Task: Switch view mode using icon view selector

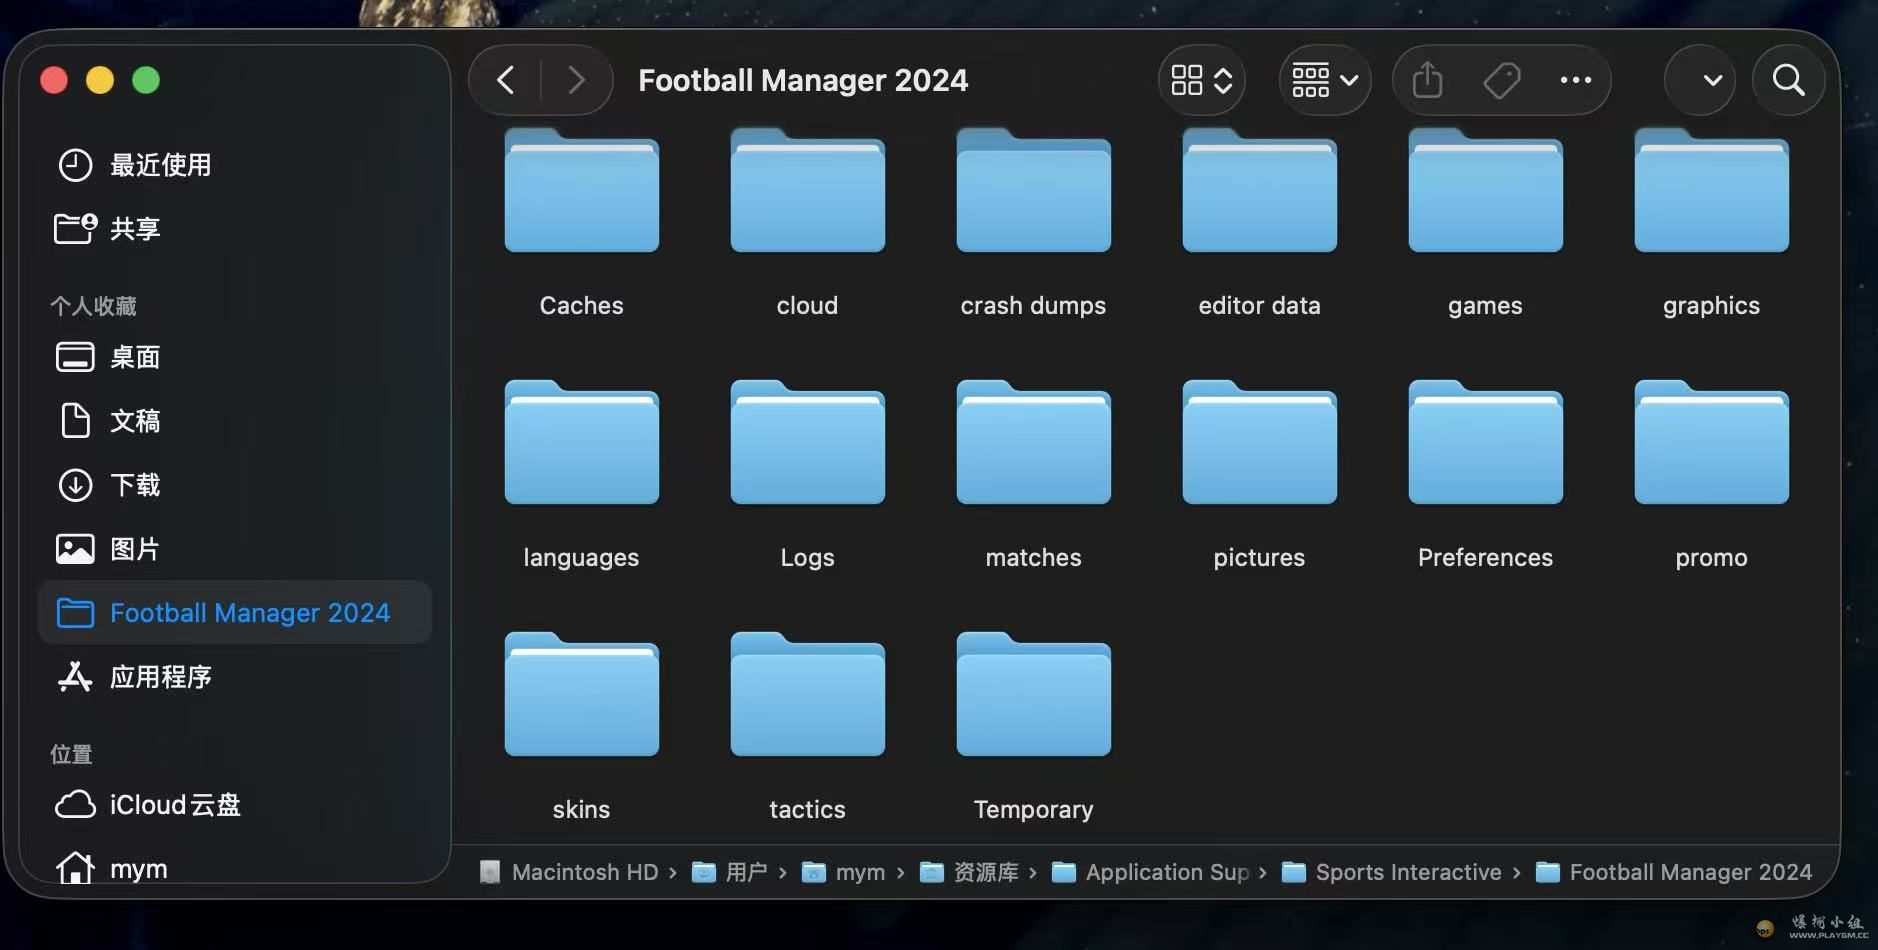Action: coord(1201,80)
